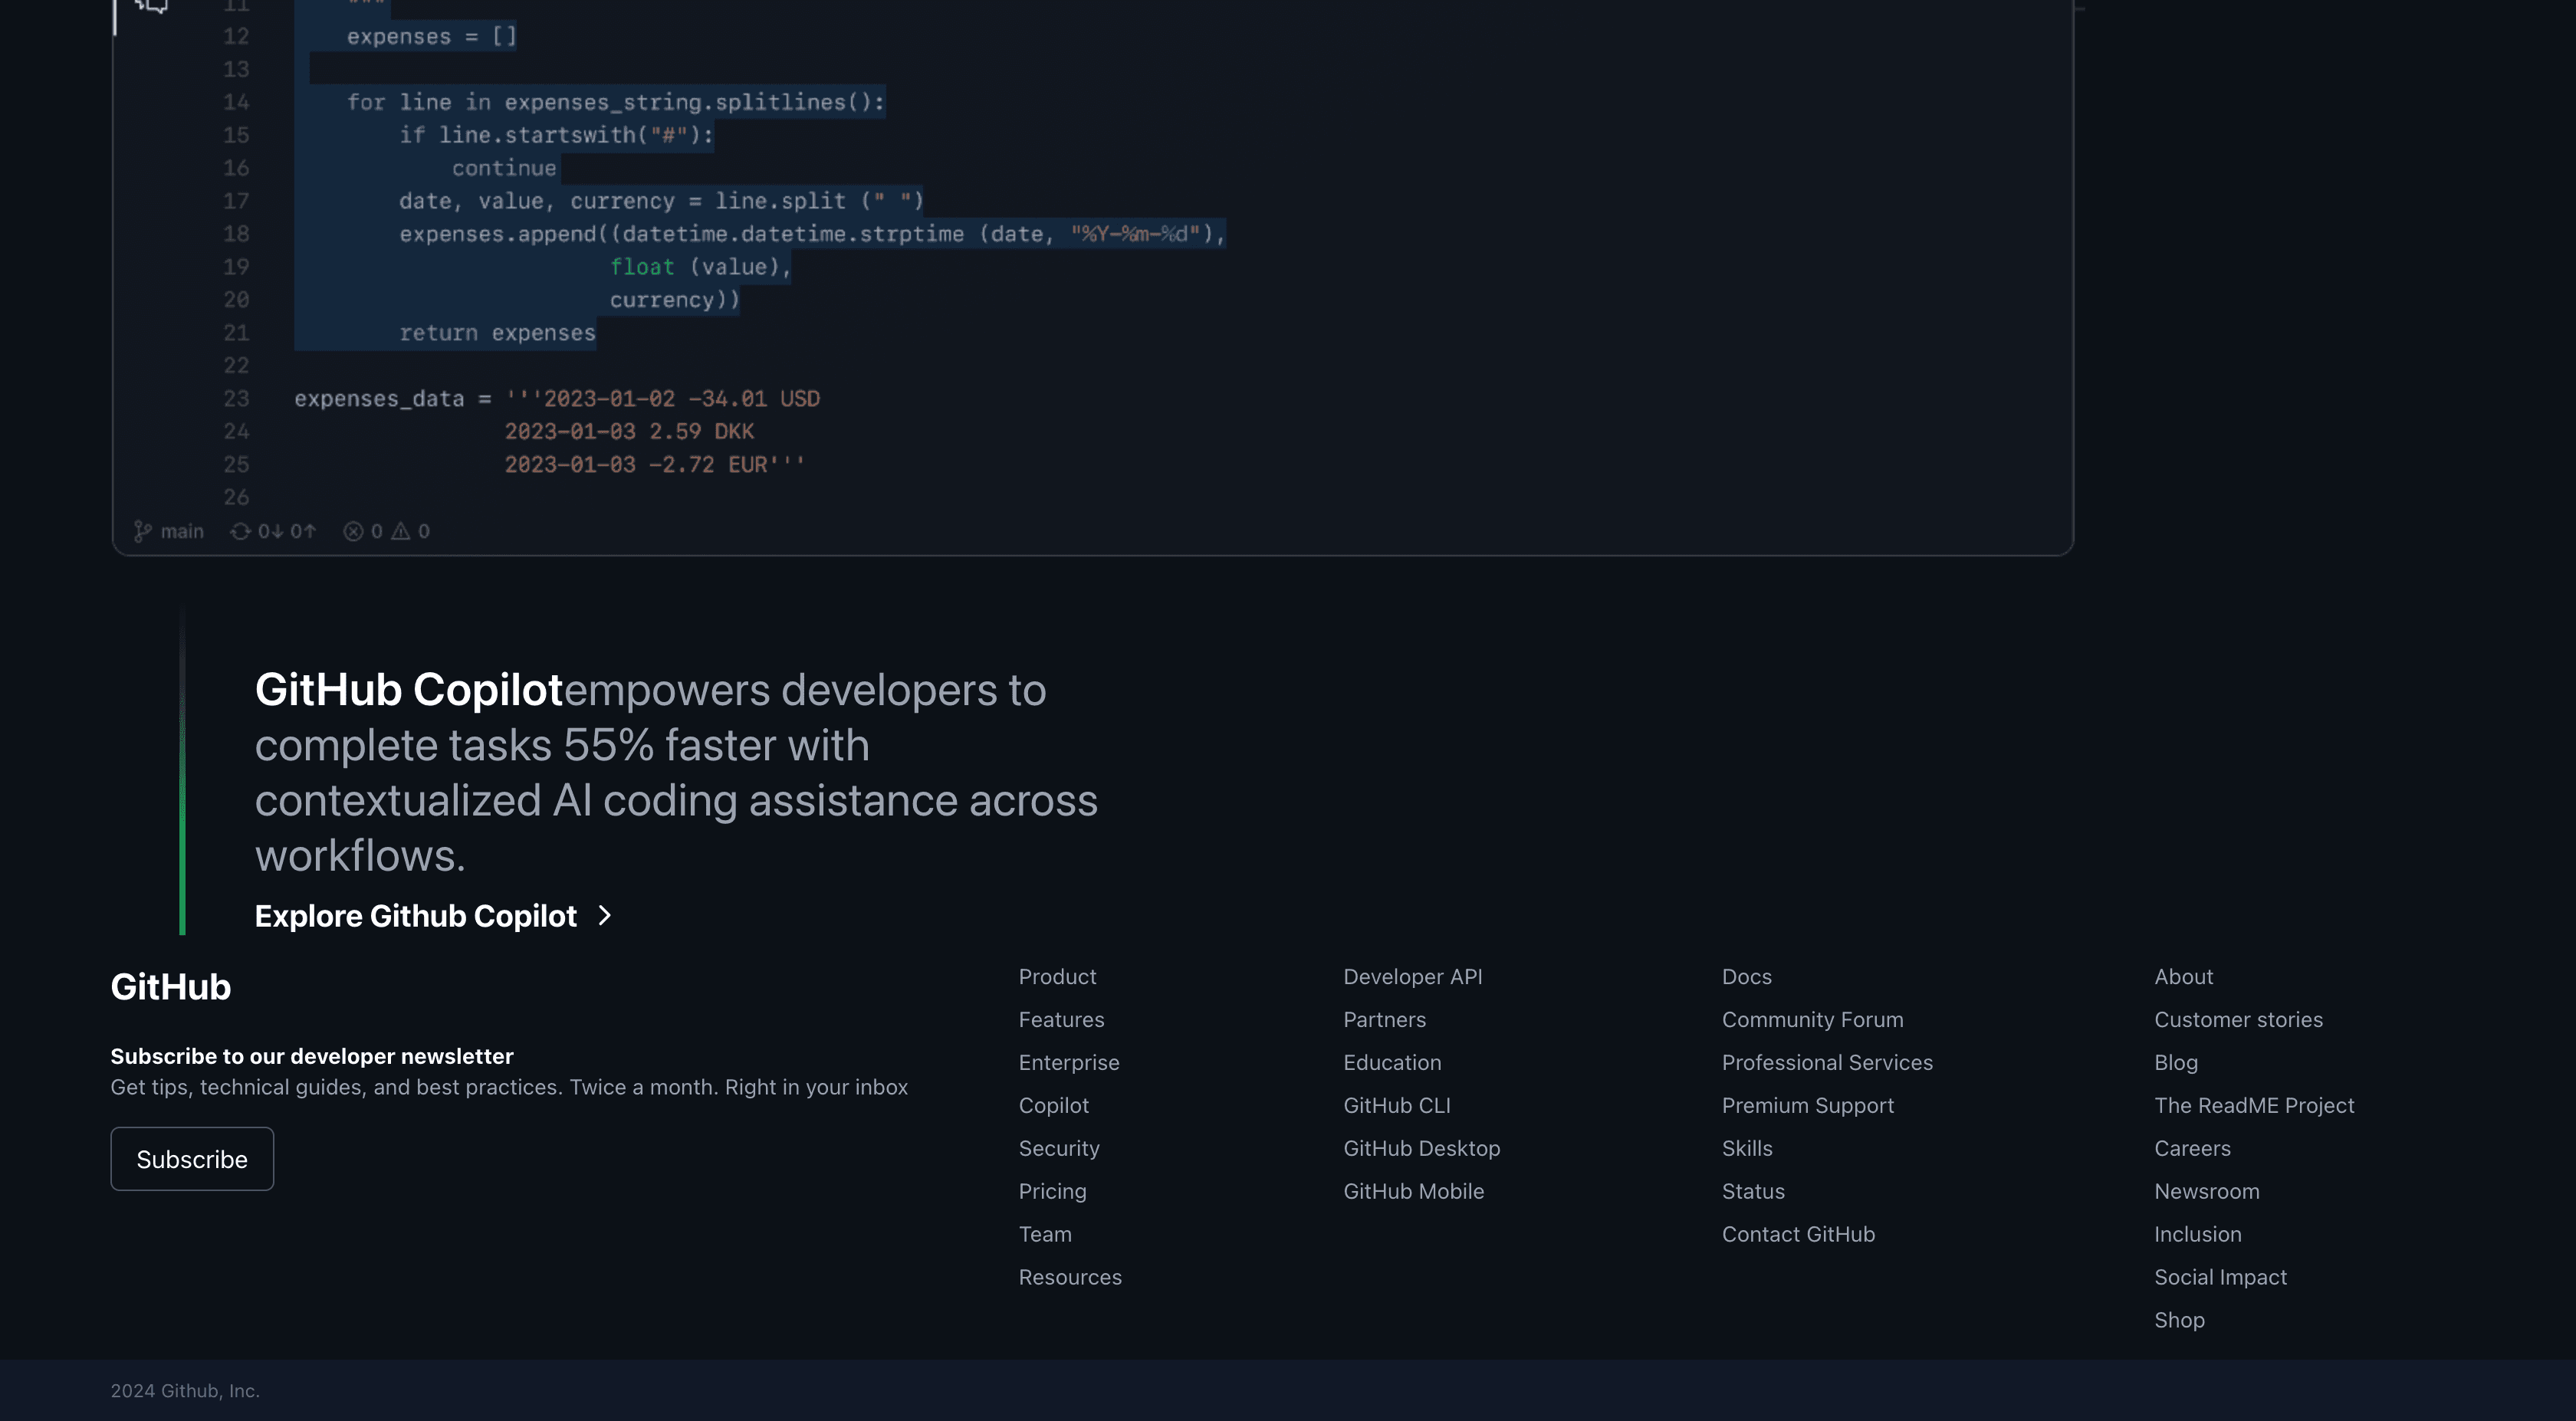Open The ReadME Project link
Viewport: 2576px width, 1421px height.
[x=2254, y=1106]
